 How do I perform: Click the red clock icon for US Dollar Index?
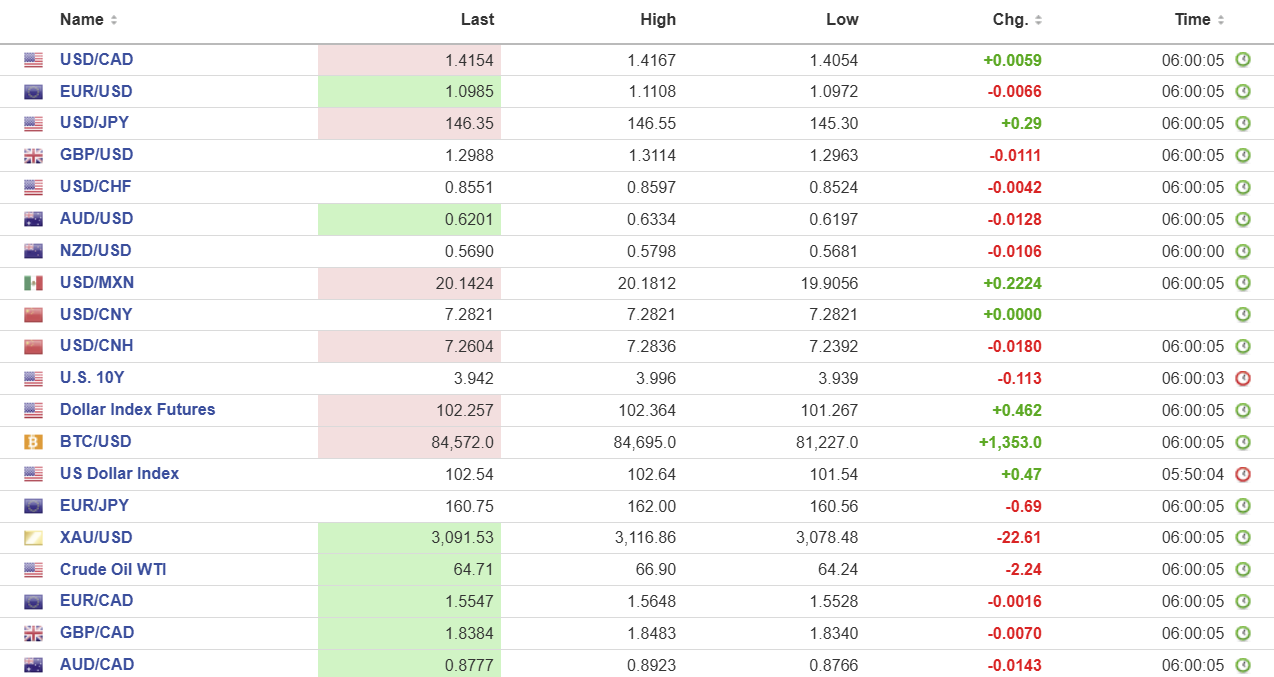click(1243, 474)
